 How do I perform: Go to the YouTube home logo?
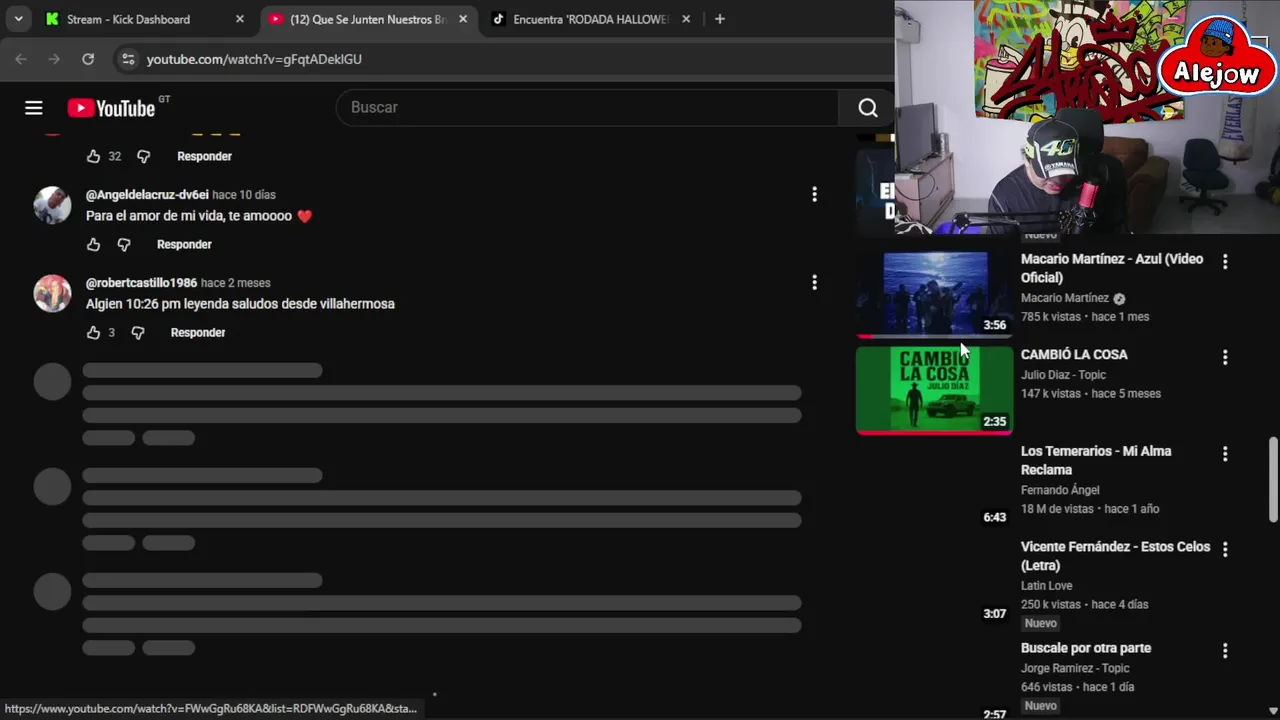(111, 108)
